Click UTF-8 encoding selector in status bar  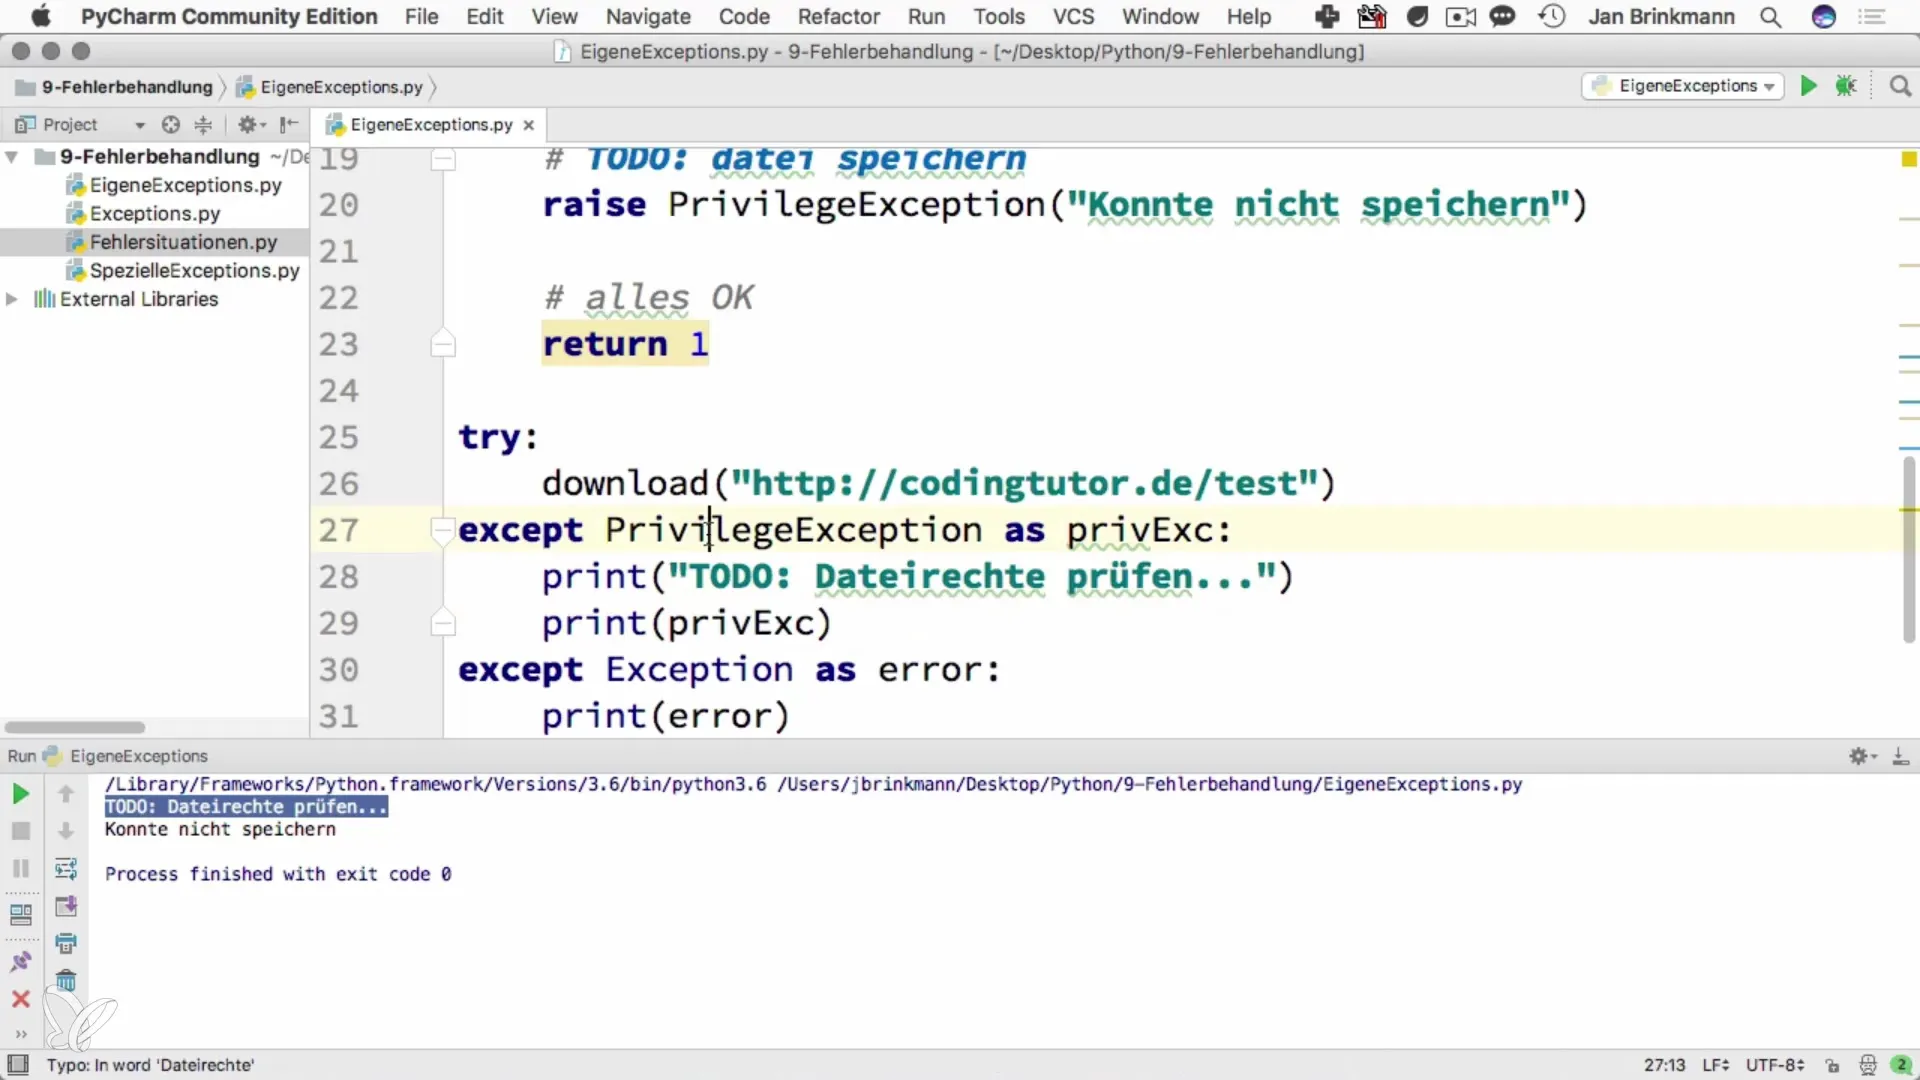tap(1774, 1065)
